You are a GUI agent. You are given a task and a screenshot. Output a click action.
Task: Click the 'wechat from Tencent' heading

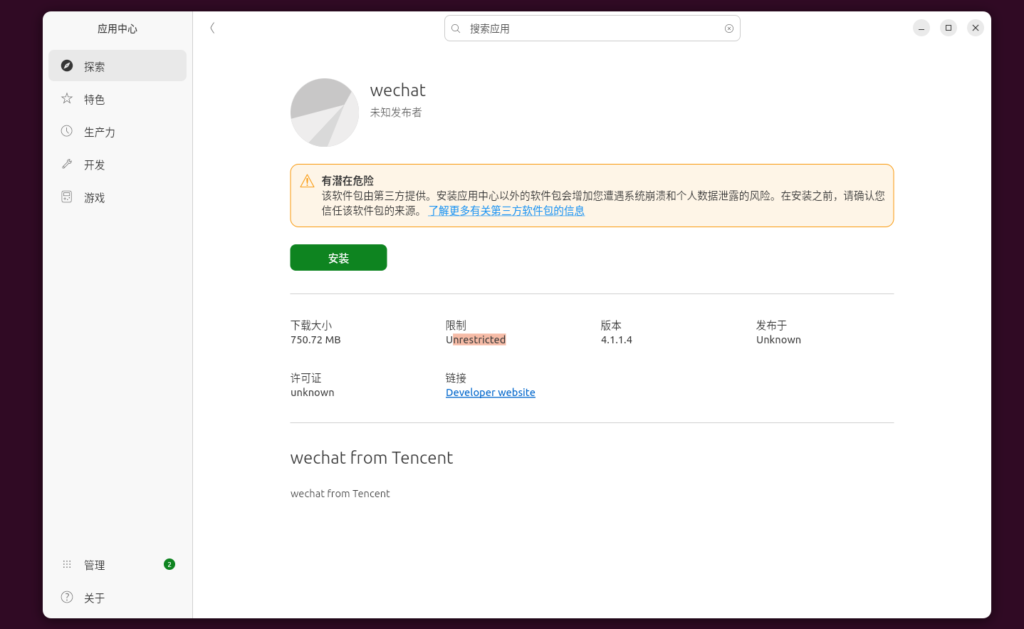click(372, 457)
